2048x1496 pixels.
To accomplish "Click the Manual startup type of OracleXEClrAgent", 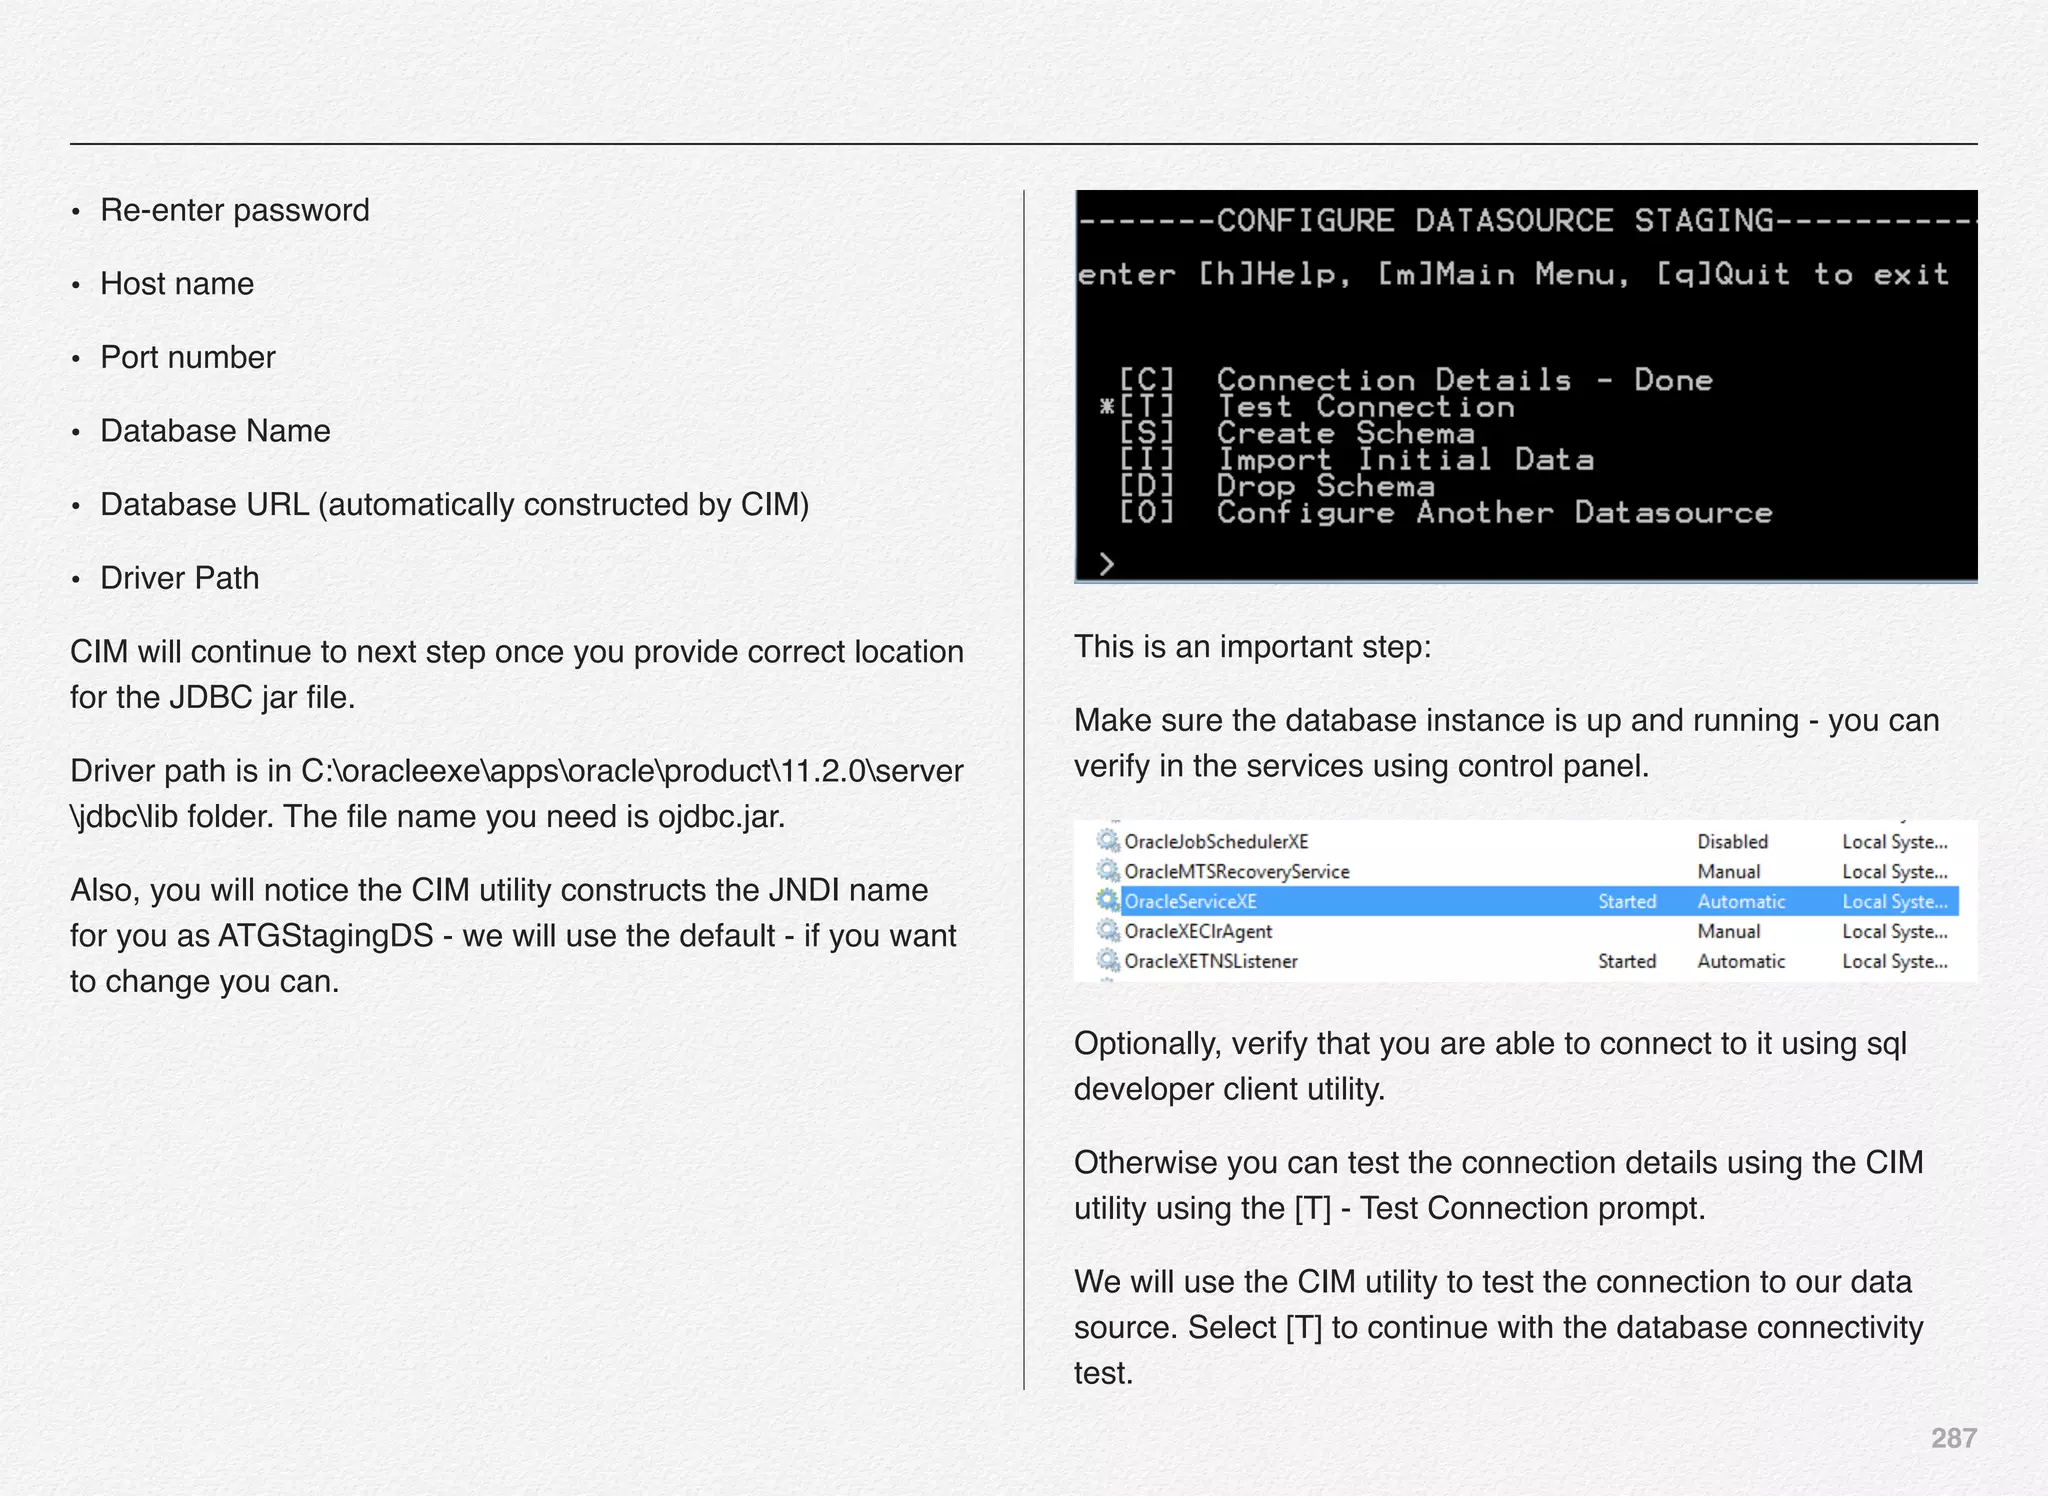I will (x=1729, y=932).
